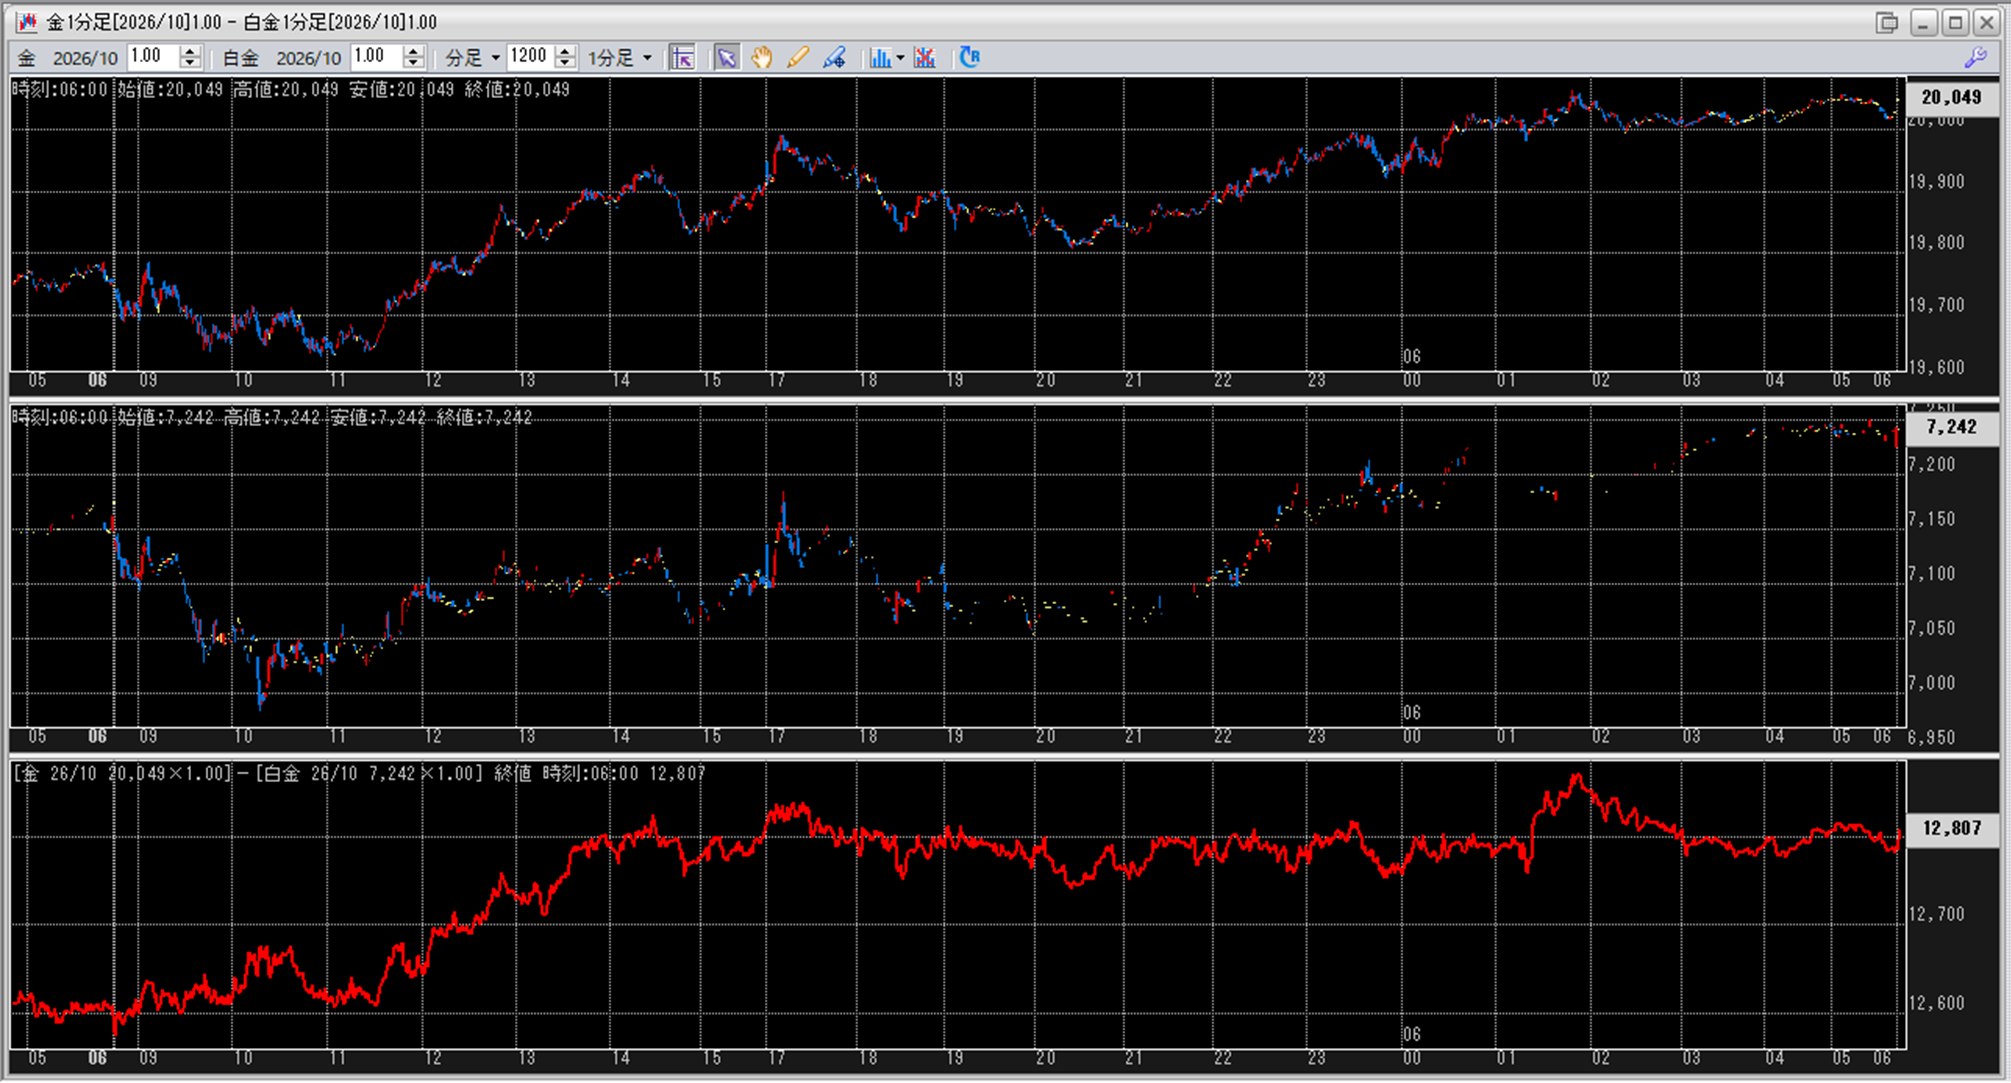Click the 12,807 spread price marker
This screenshot has height=1083, width=2011.
point(1951,828)
